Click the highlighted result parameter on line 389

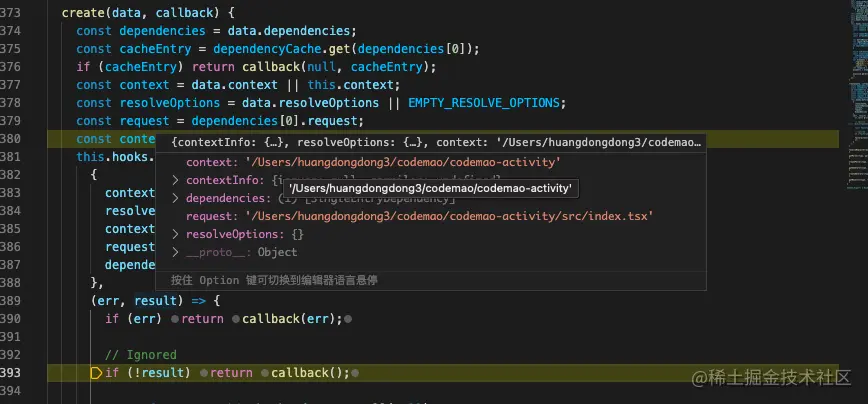coord(155,301)
